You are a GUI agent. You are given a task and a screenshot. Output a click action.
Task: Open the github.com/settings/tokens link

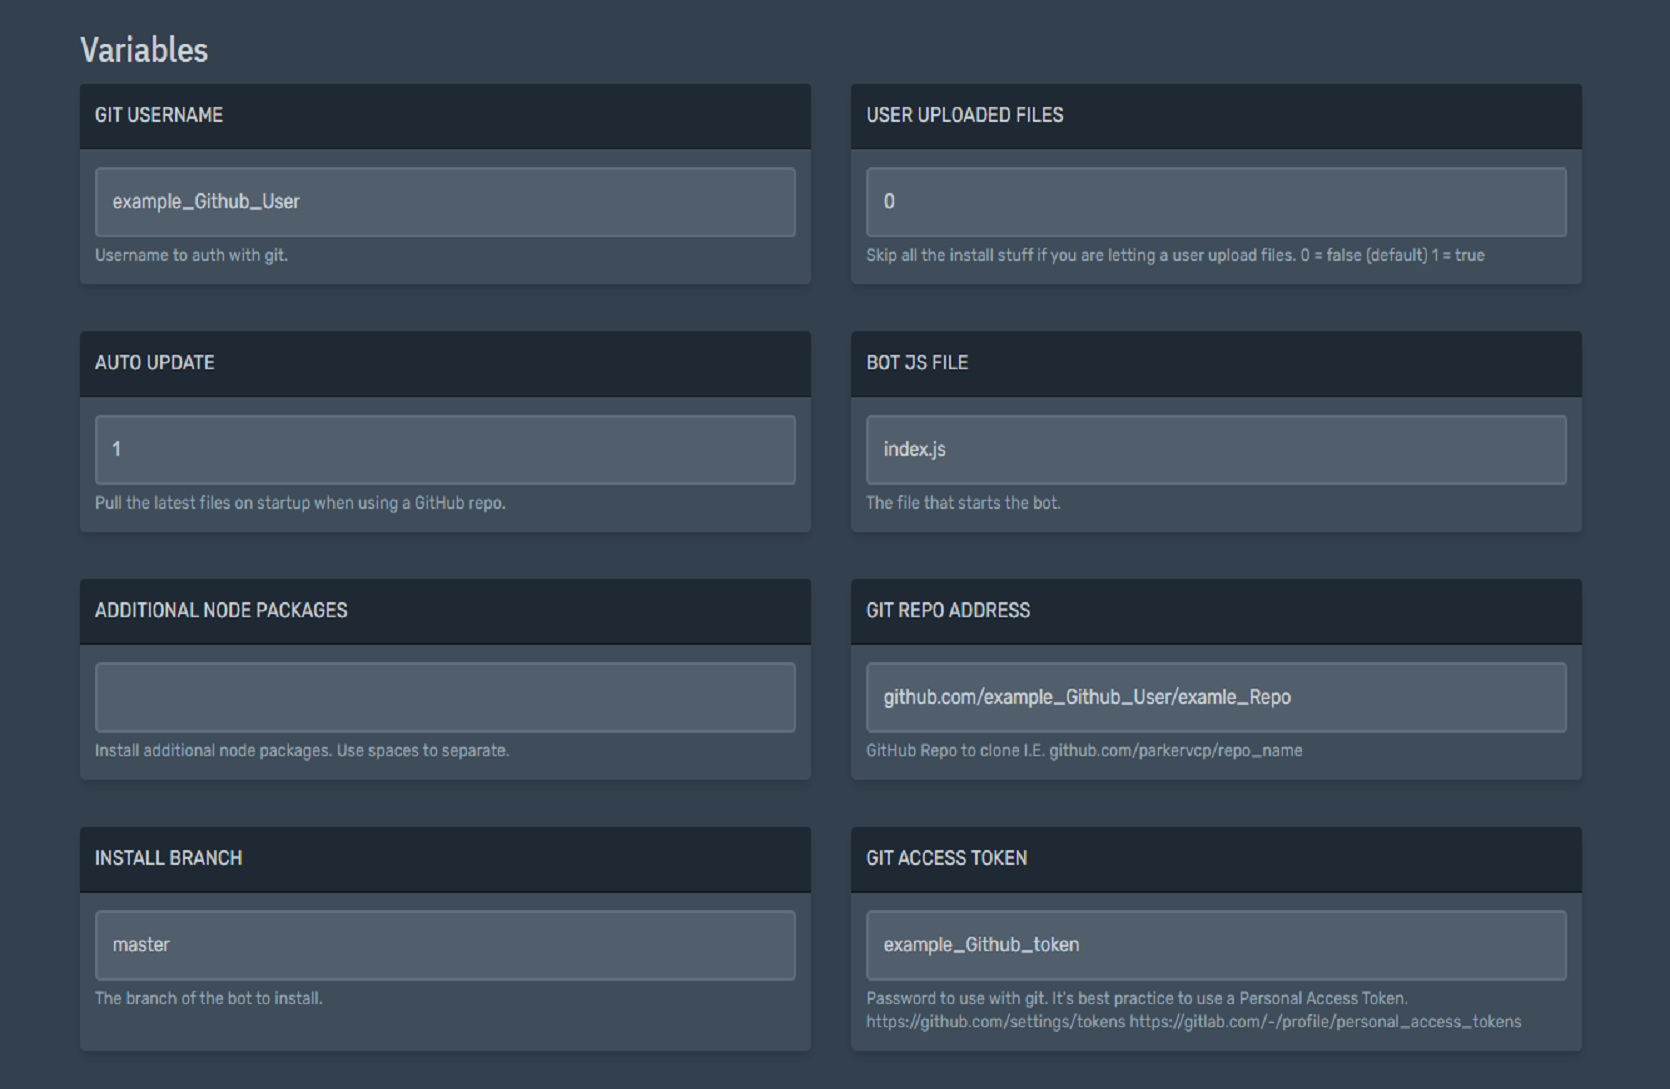(x=994, y=1021)
